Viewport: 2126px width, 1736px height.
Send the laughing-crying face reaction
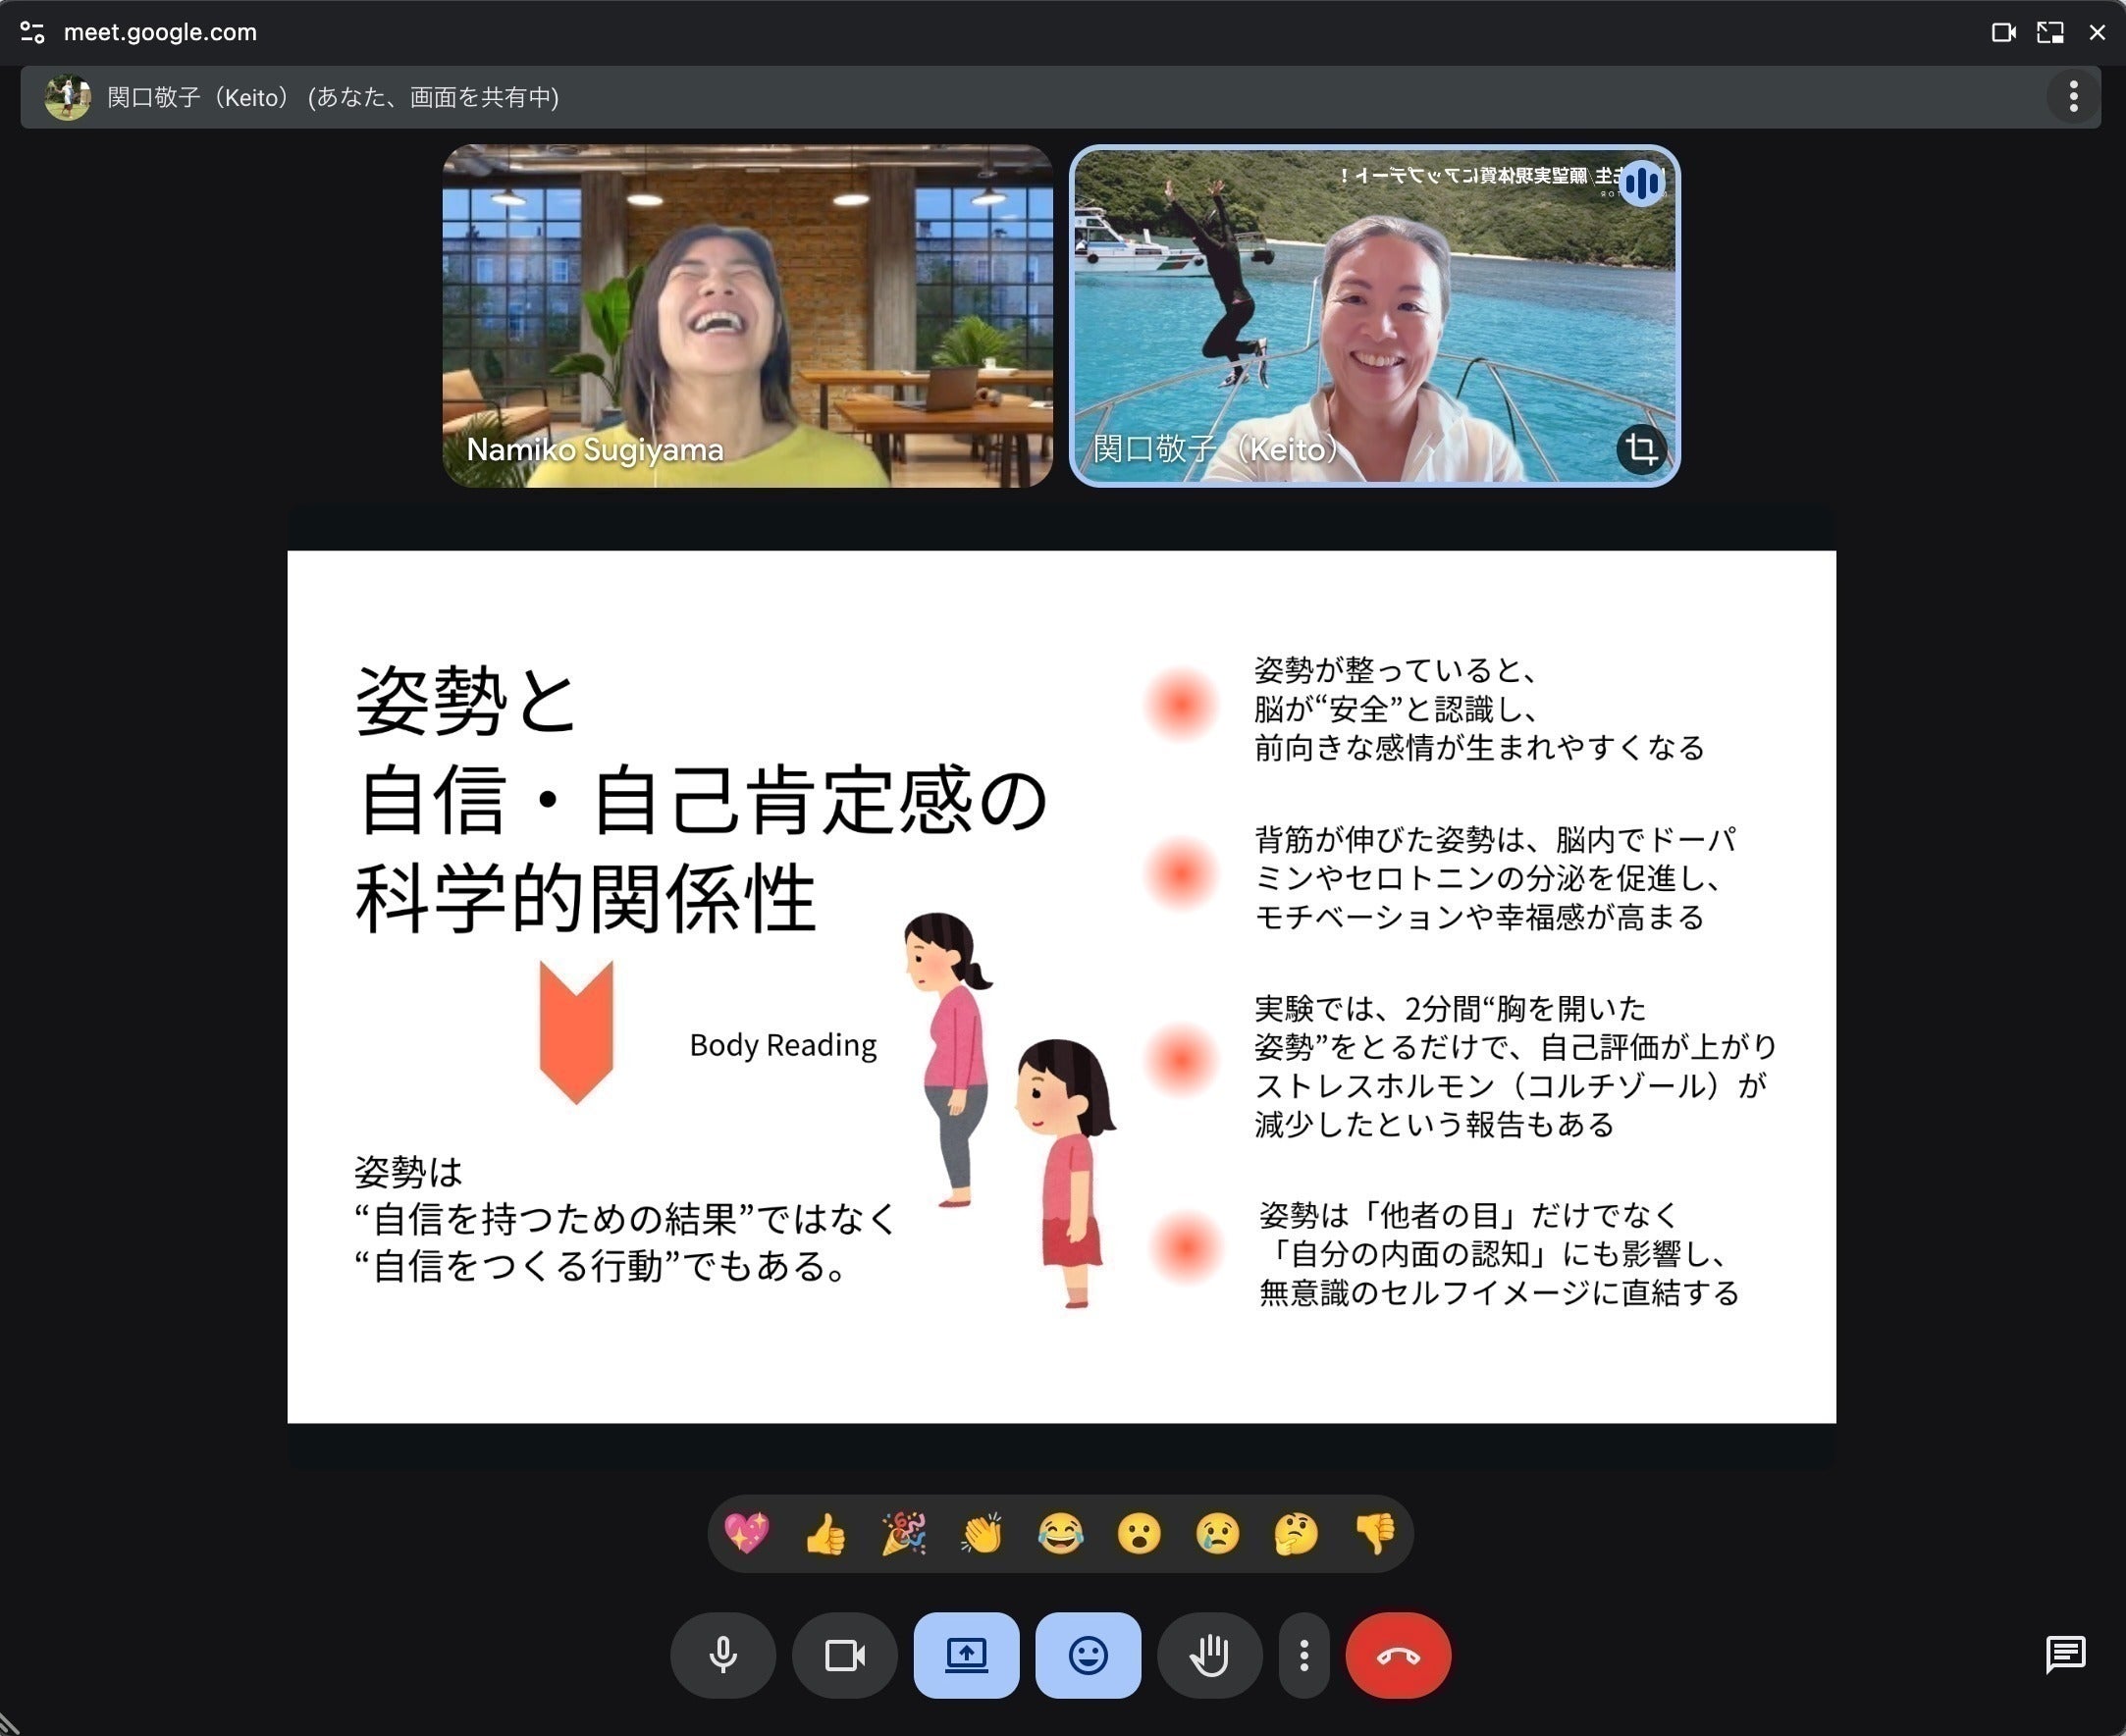[x=1060, y=1533]
